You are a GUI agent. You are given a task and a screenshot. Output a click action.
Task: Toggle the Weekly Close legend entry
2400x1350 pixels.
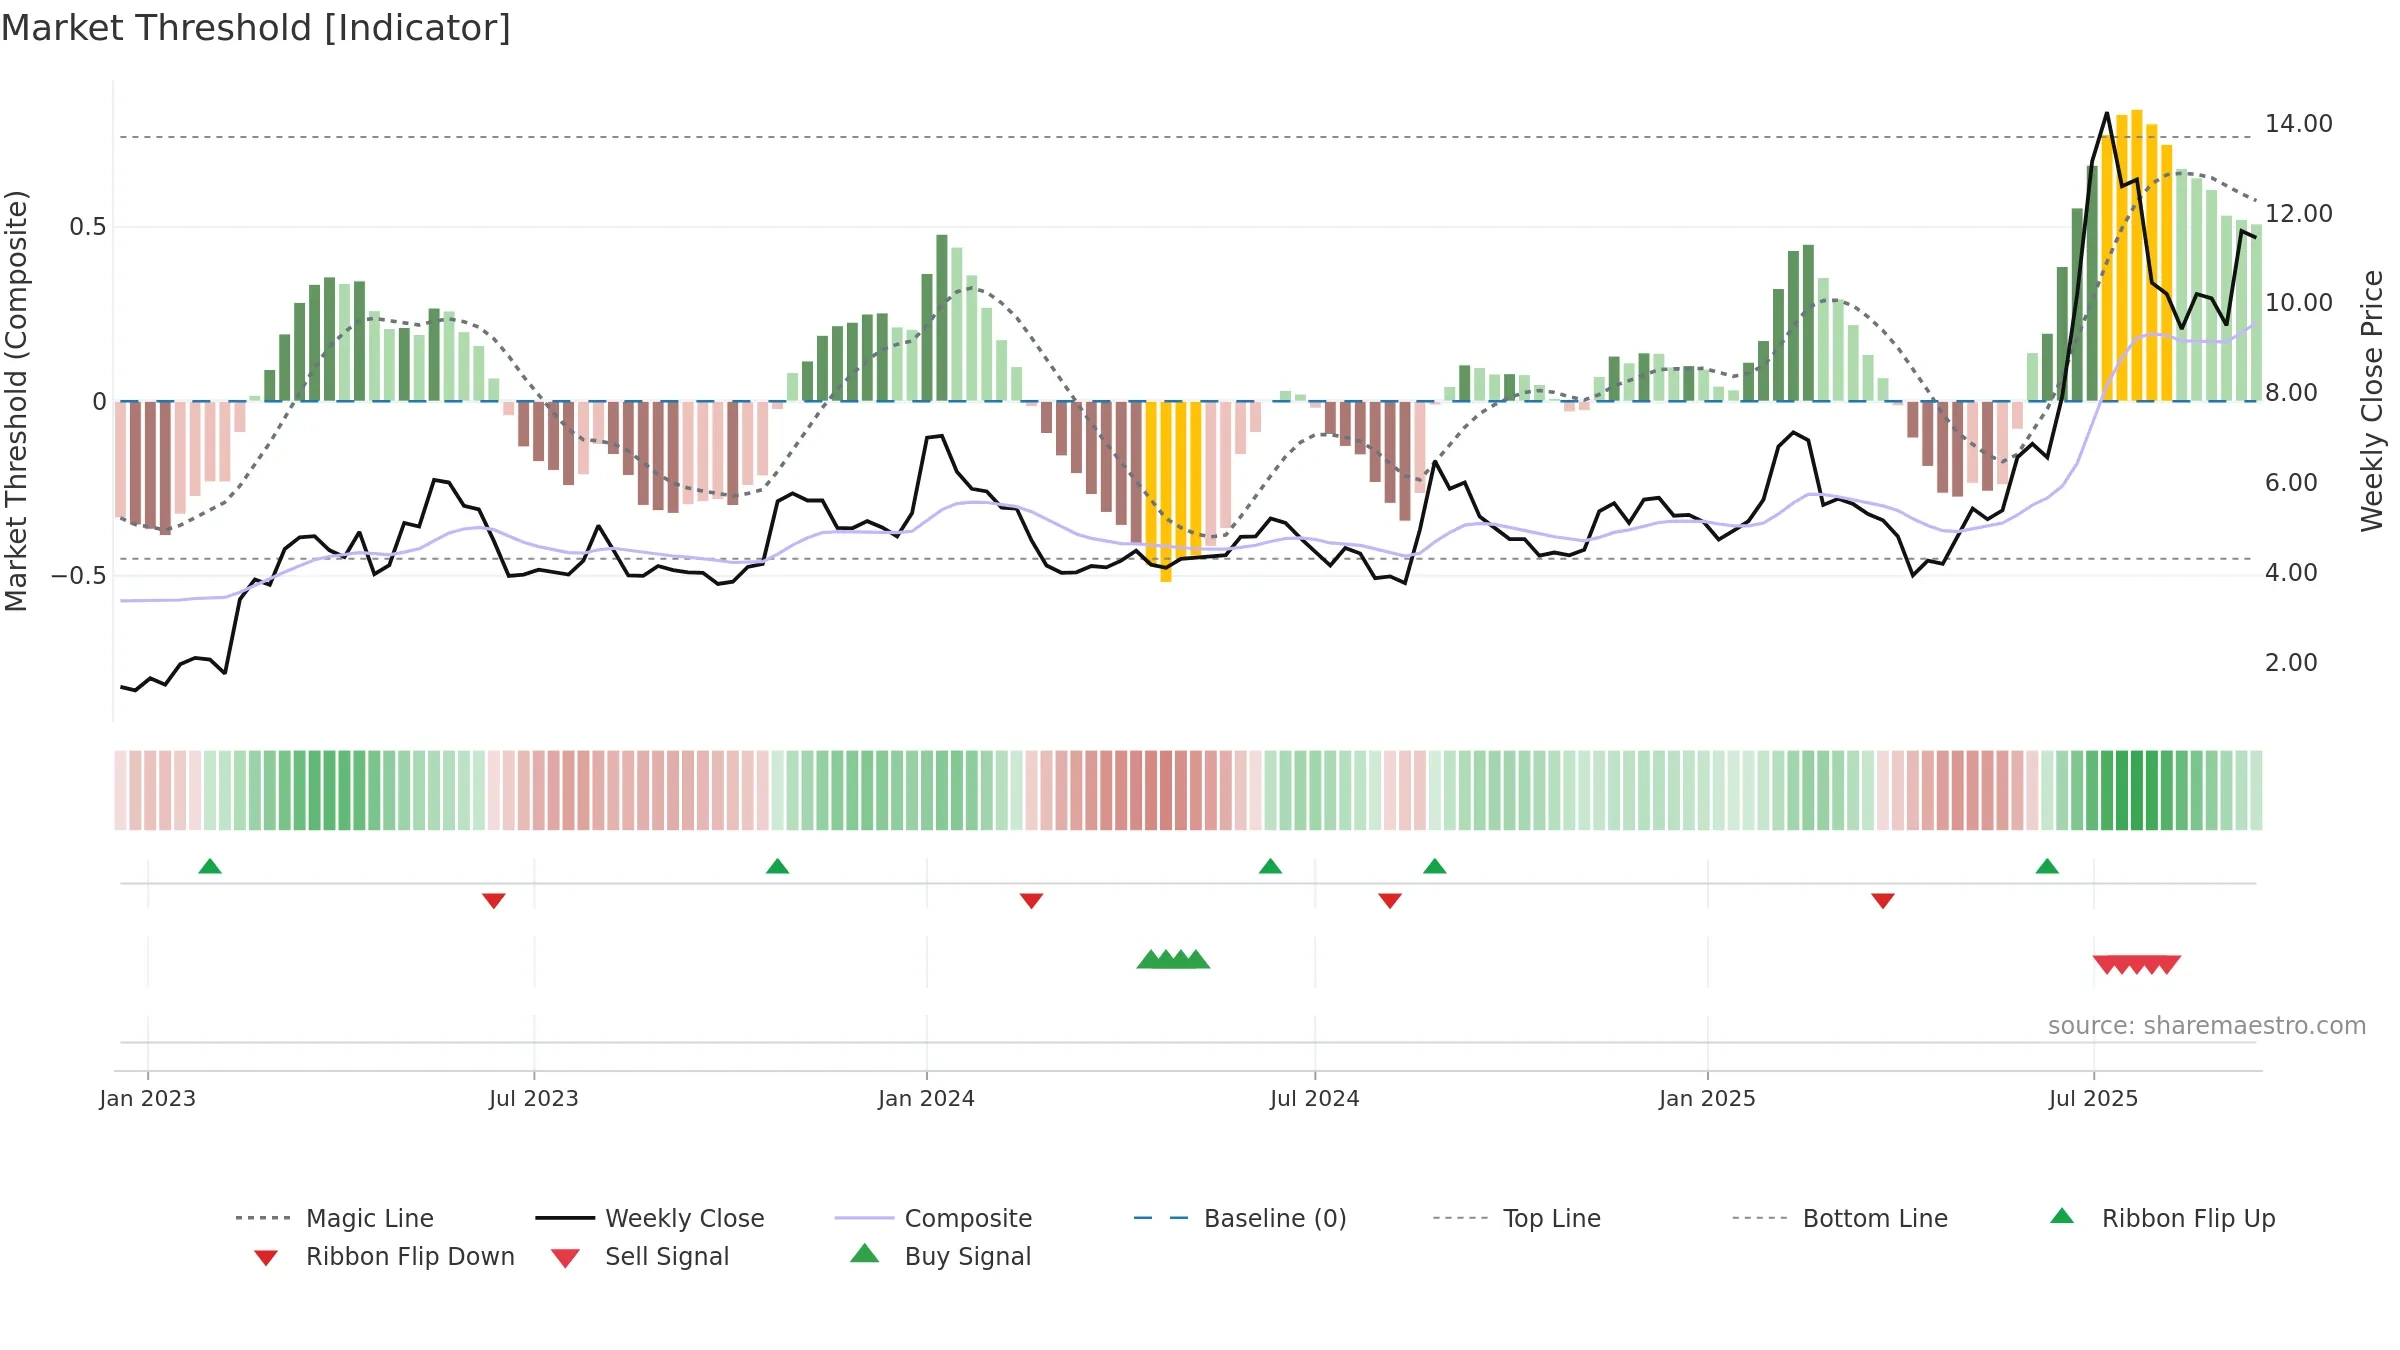[x=650, y=1218]
